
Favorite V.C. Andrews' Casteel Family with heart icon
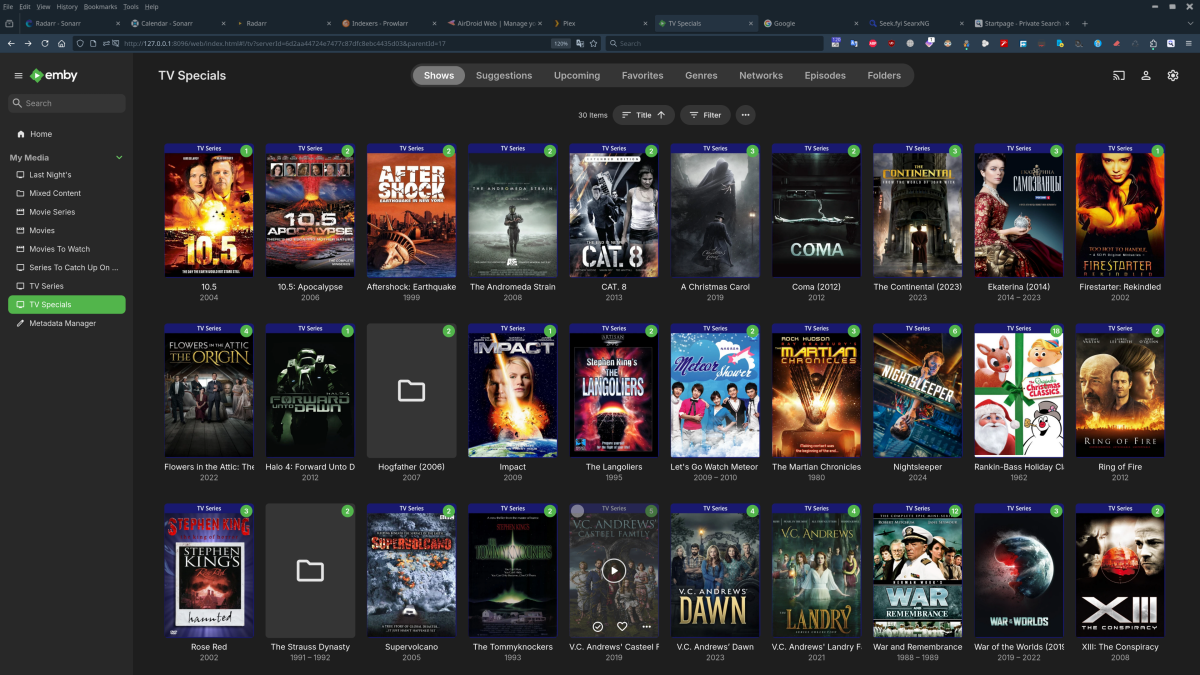click(x=621, y=627)
